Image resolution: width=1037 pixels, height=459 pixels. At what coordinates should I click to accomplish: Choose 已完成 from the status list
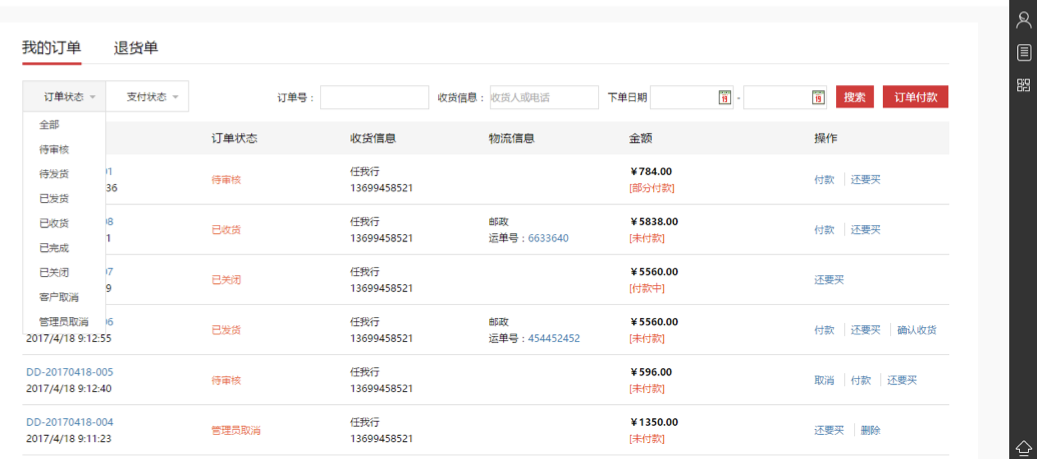[54, 248]
